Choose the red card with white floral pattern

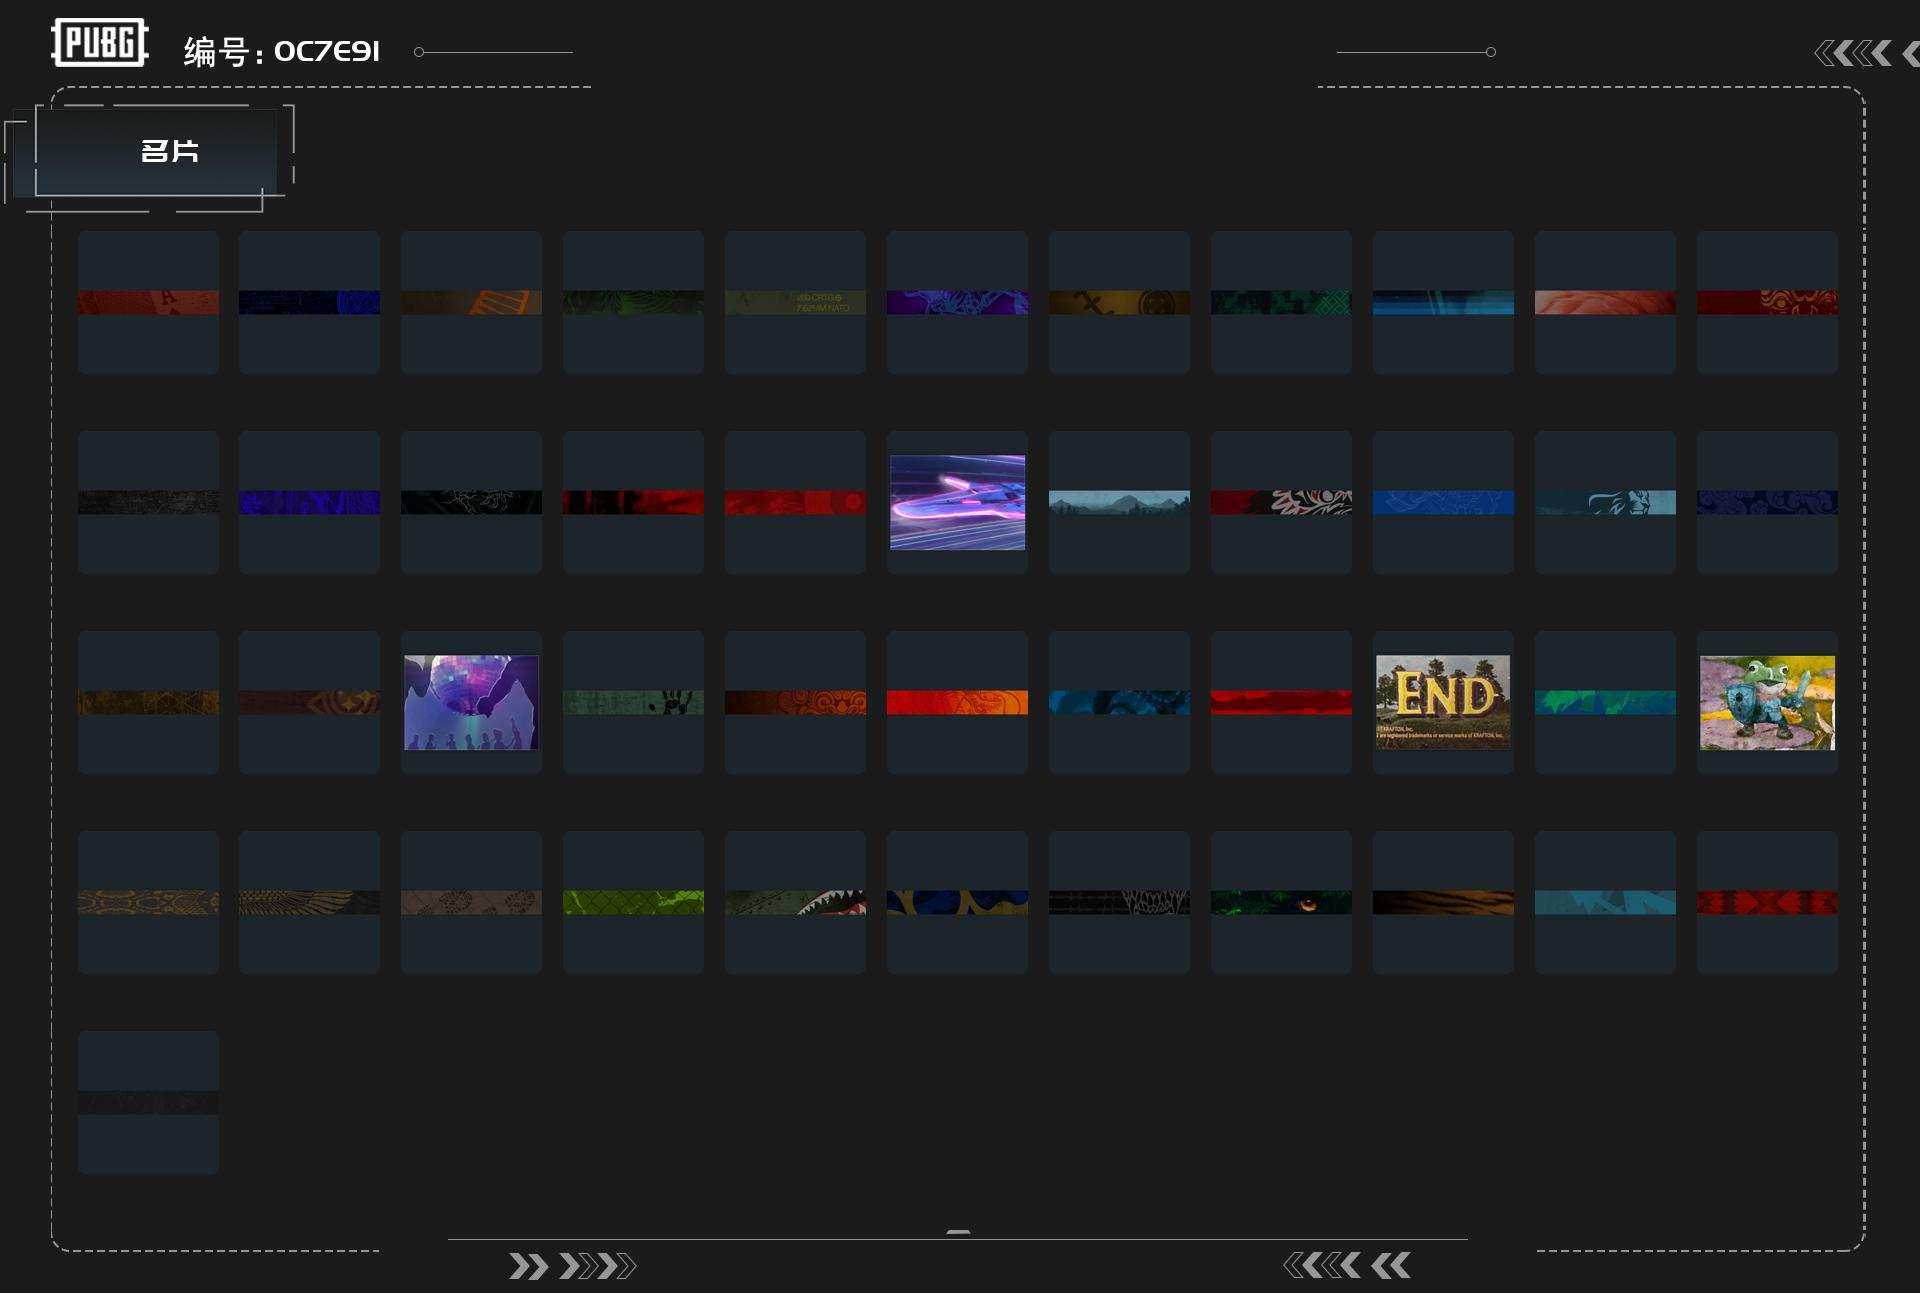(1281, 502)
